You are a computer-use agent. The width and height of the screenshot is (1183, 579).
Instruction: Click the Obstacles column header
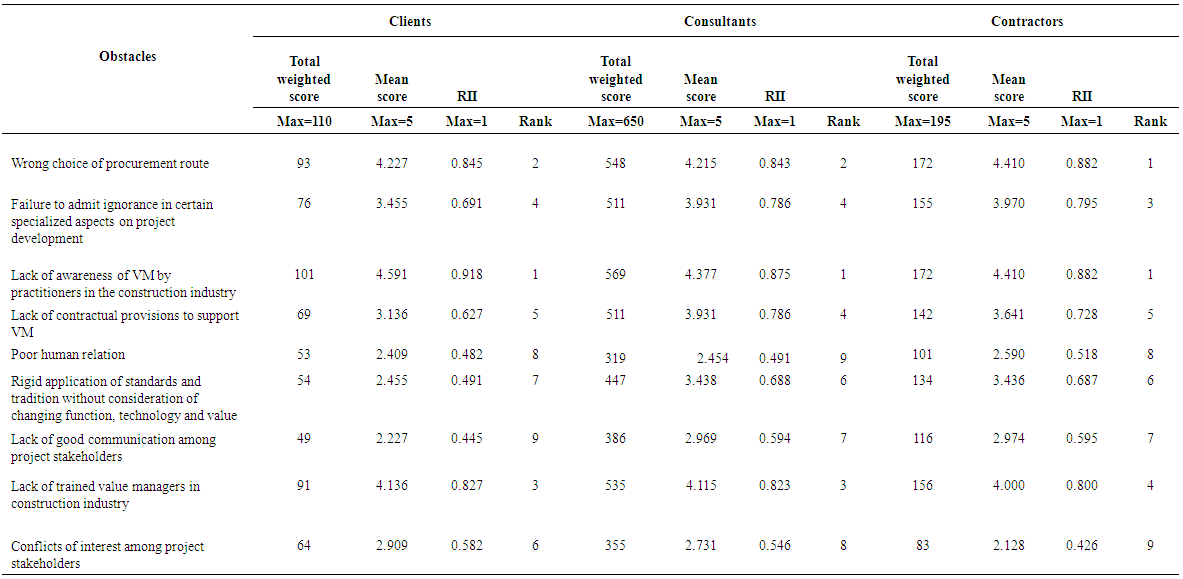pos(127,57)
